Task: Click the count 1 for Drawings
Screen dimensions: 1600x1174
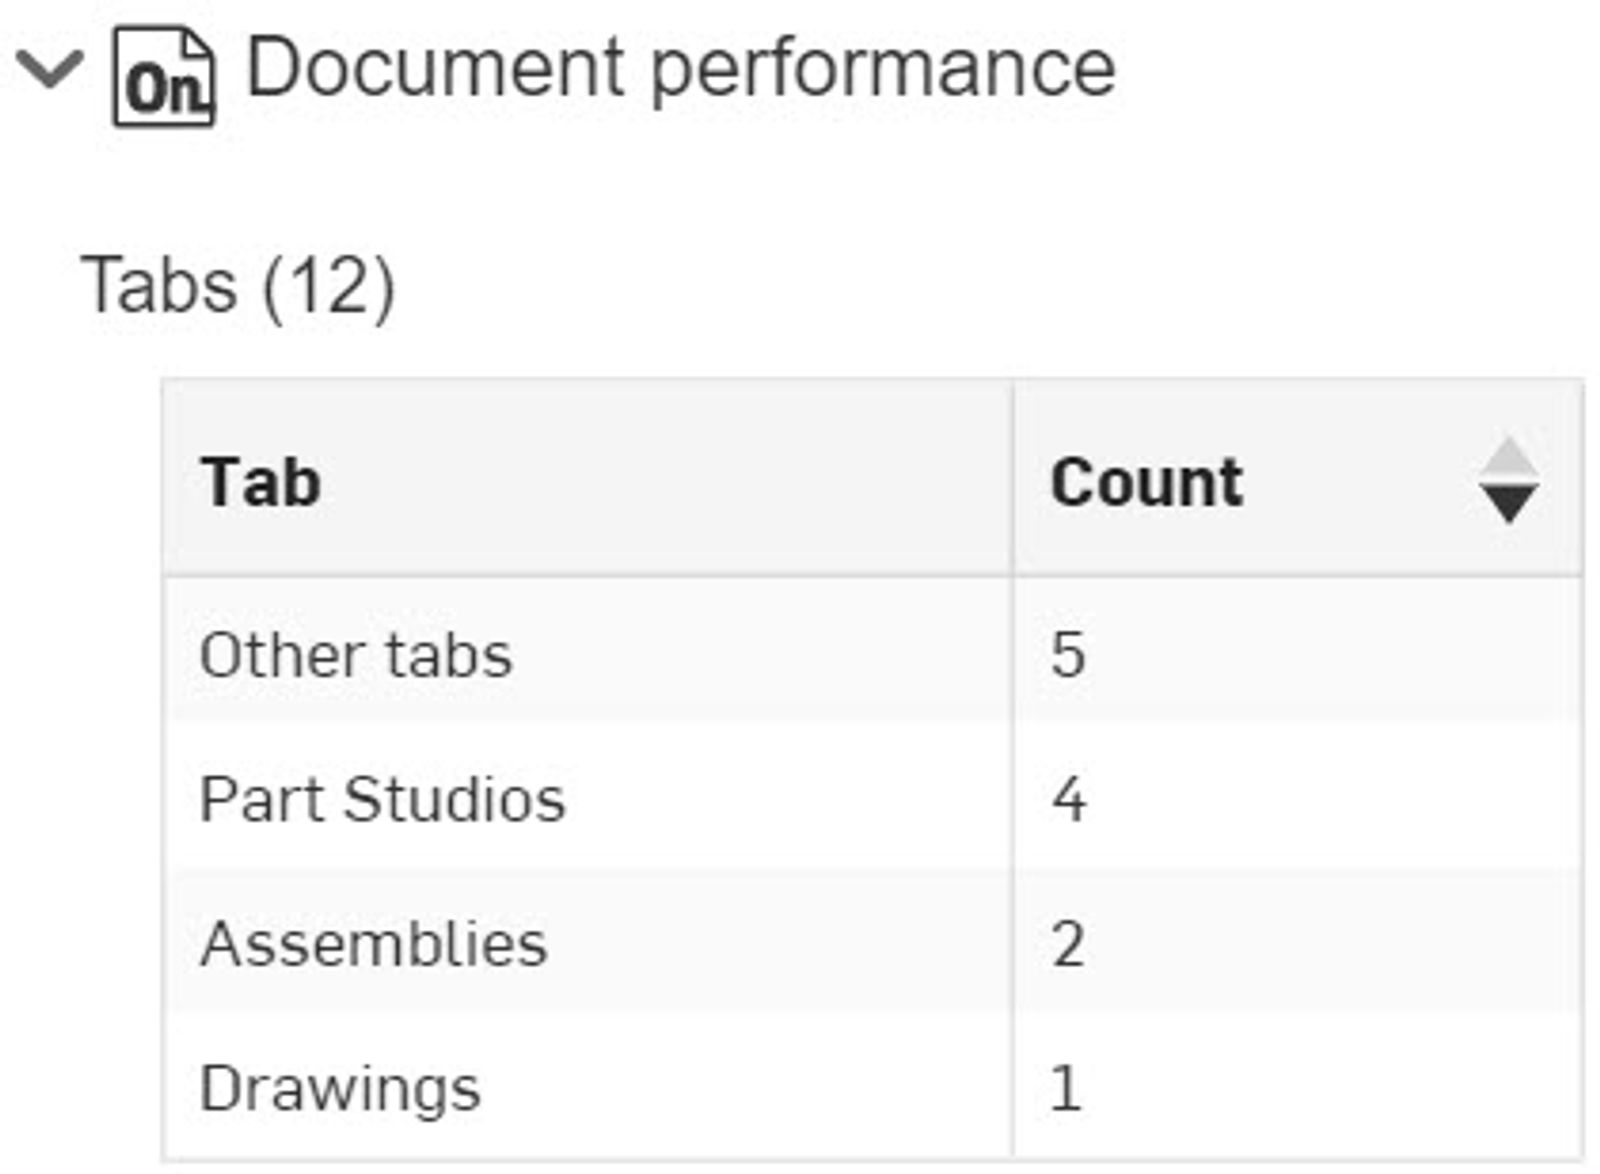Action: coord(1066,1088)
